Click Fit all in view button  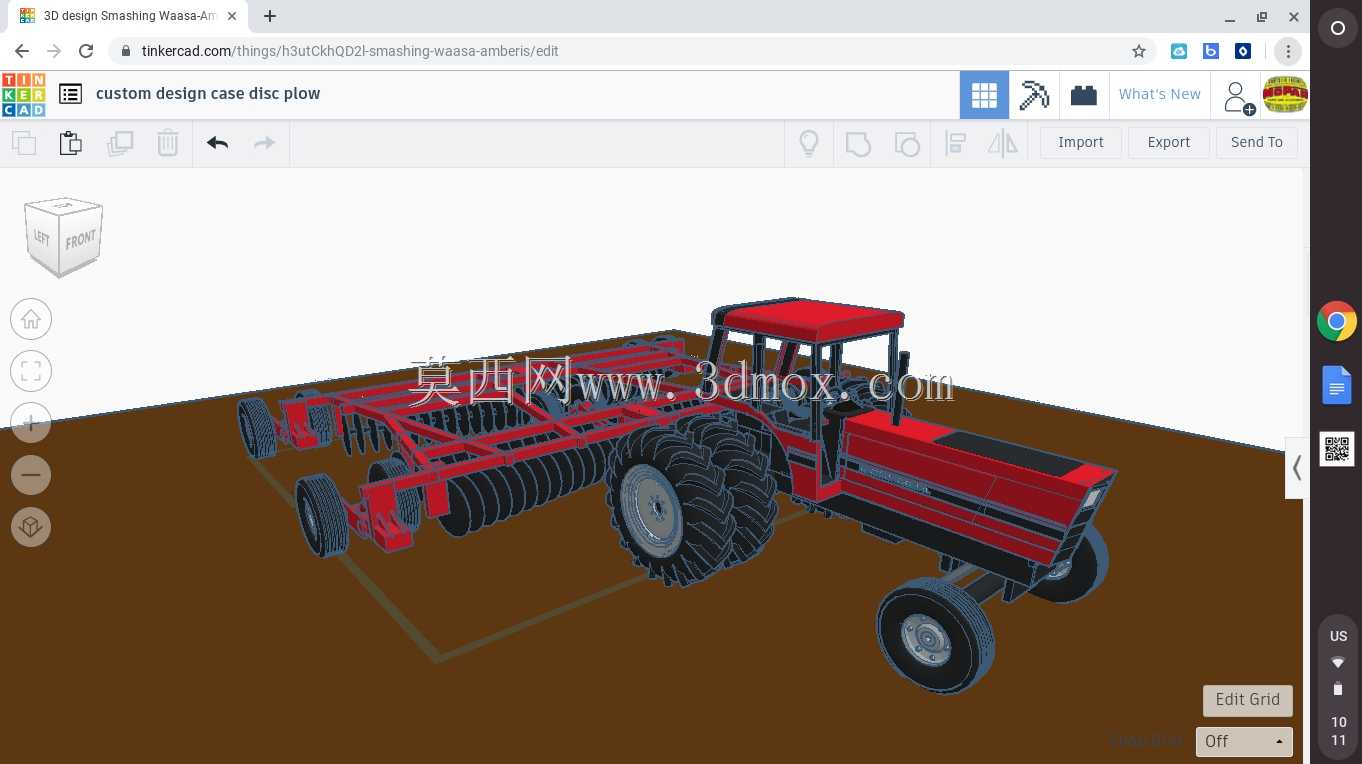[31, 371]
